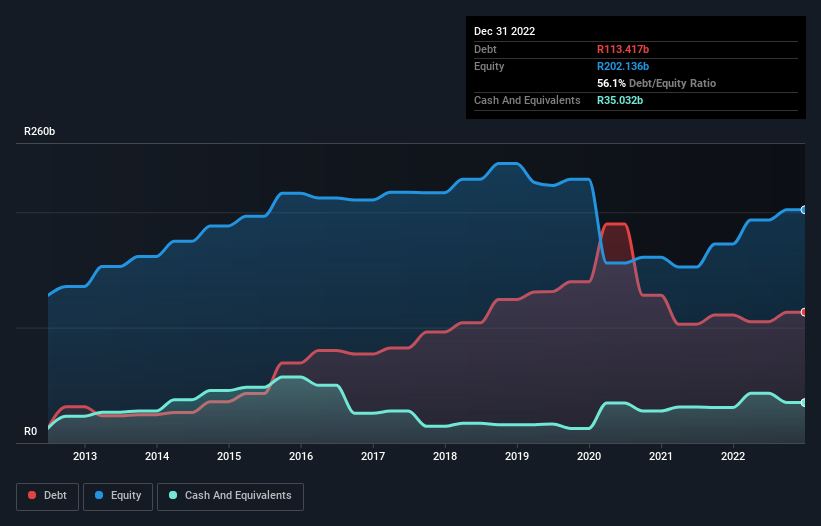This screenshot has width=821, height=526.
Task: Click the 2014 x-axis label
Action: point(157,456)
